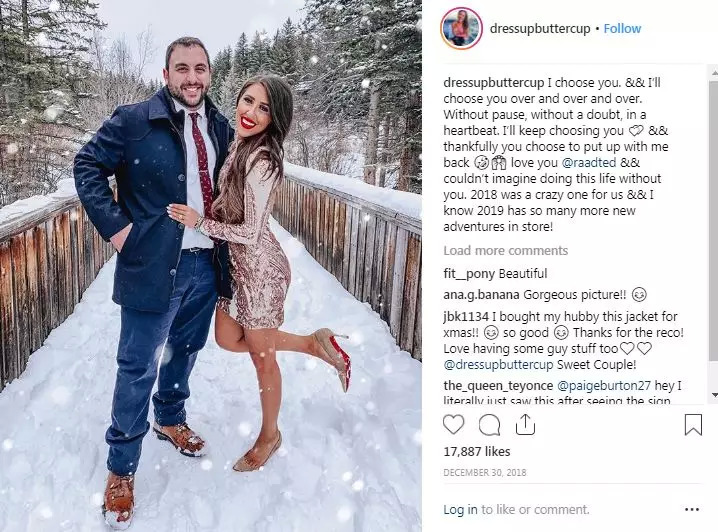
Task: Follow the dressupbuttercup account
Action: click(x=622, y=28)
